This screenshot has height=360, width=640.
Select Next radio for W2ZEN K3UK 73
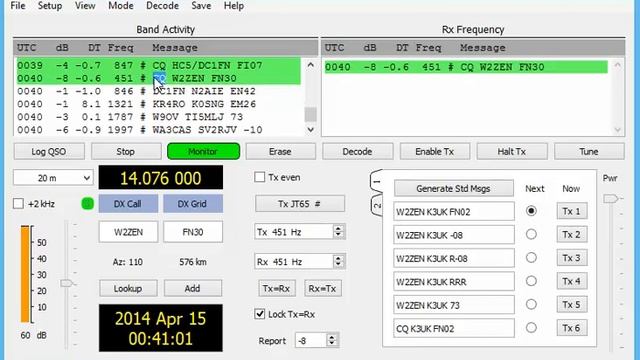531,304
